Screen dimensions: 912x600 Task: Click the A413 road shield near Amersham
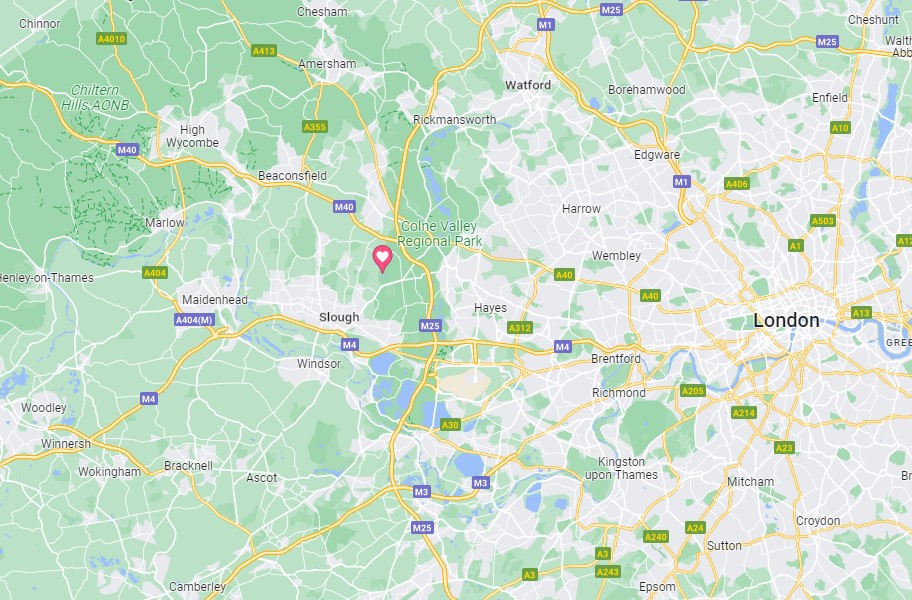tap(263, 51)
